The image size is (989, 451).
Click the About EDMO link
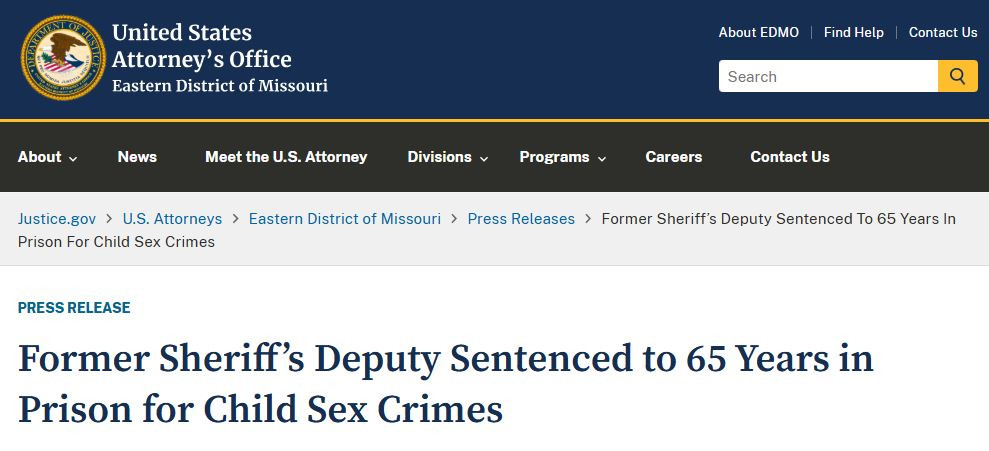tap(758, 32)
